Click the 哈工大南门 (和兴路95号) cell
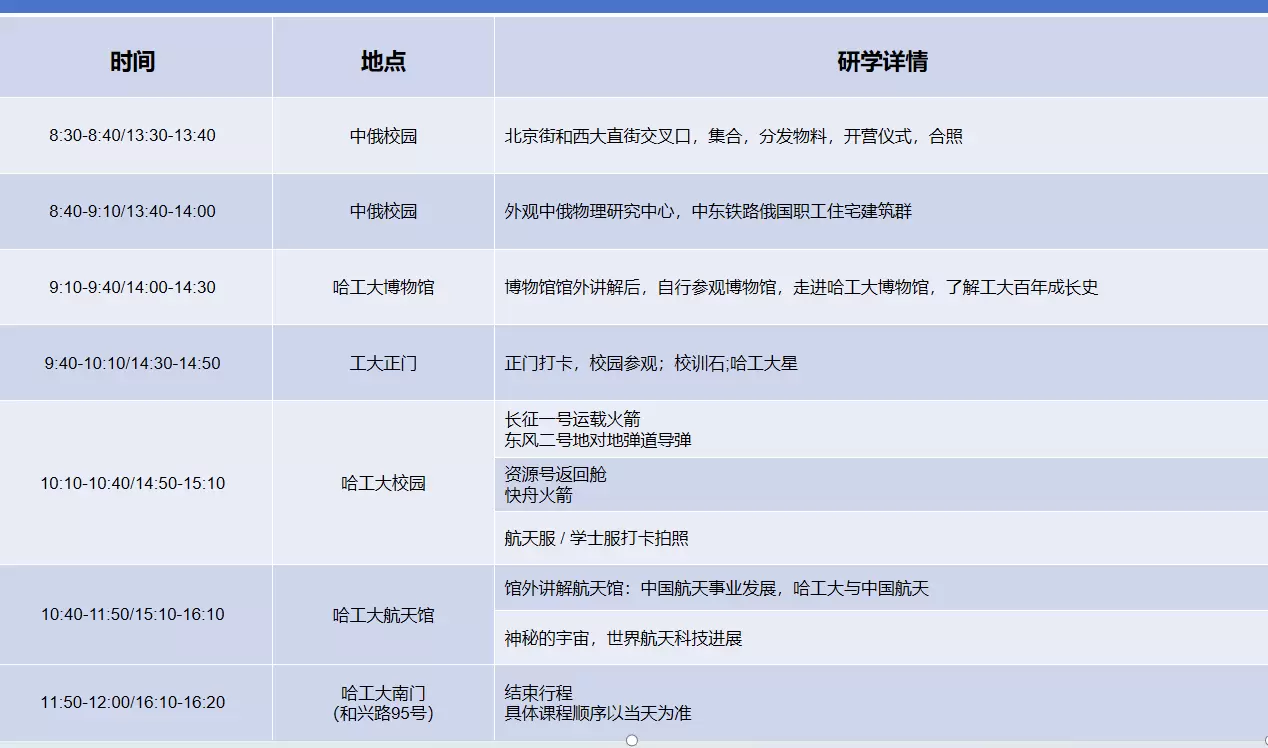 click(x=383, y=703)
